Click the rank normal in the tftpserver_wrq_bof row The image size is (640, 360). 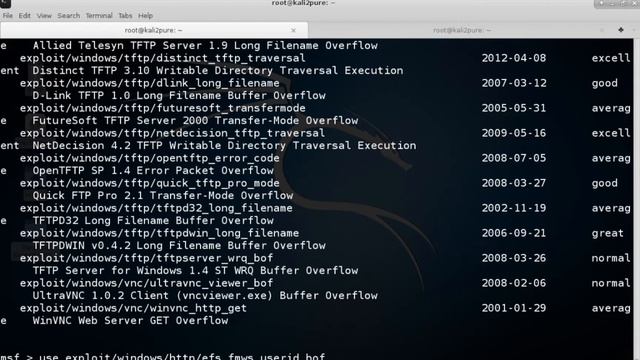[611, 258]
